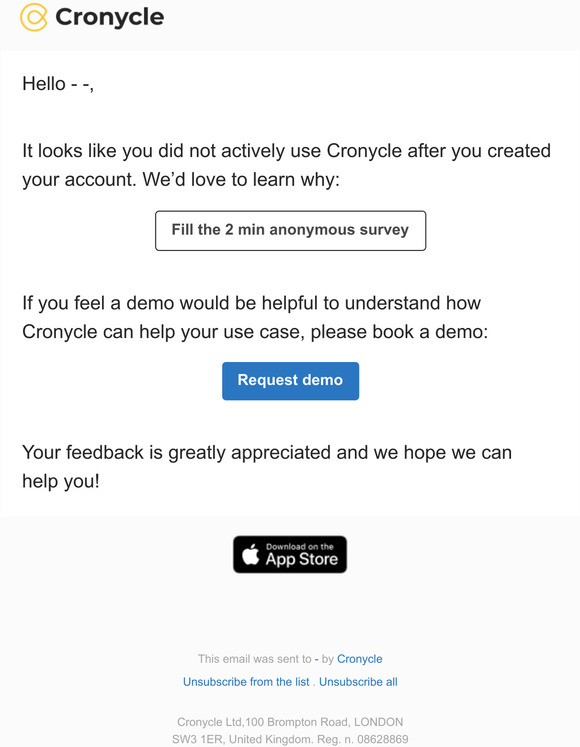Follow the Cronycle link in footer
580x747 pixels.
click(x=359, y=659)
